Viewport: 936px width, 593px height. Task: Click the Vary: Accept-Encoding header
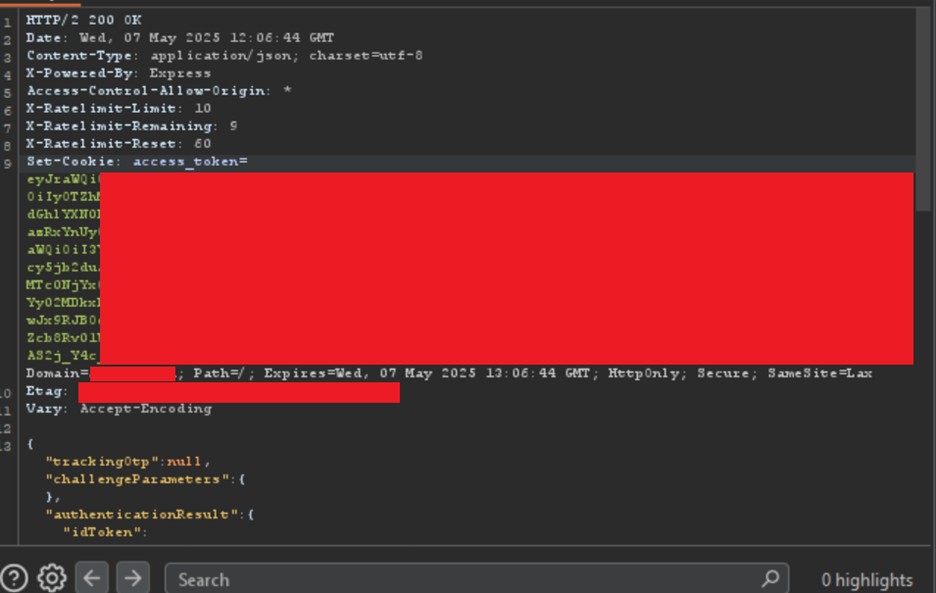point(118,408)
